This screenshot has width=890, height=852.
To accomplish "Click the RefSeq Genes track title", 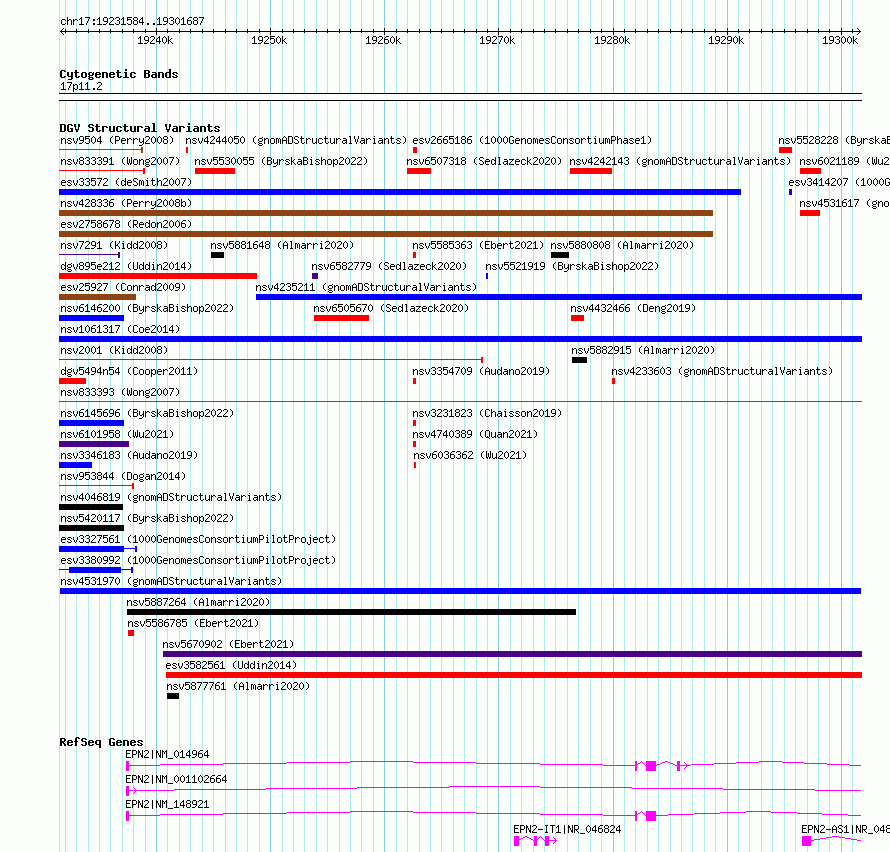I will coord(101,742).
